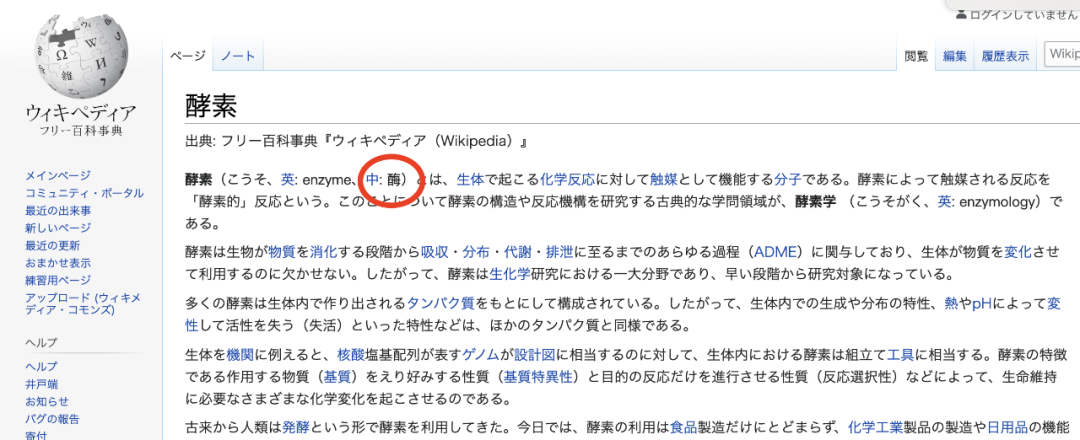Viewport: 1080px width, 440px height.
Task: Follow the 代謝 link
Action: coord(517,253)
